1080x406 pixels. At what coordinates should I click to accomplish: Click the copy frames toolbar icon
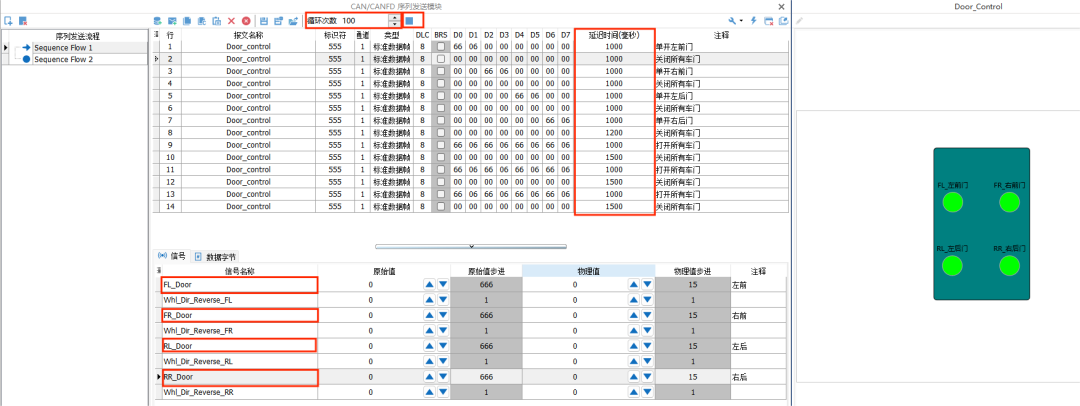[187, 21]
